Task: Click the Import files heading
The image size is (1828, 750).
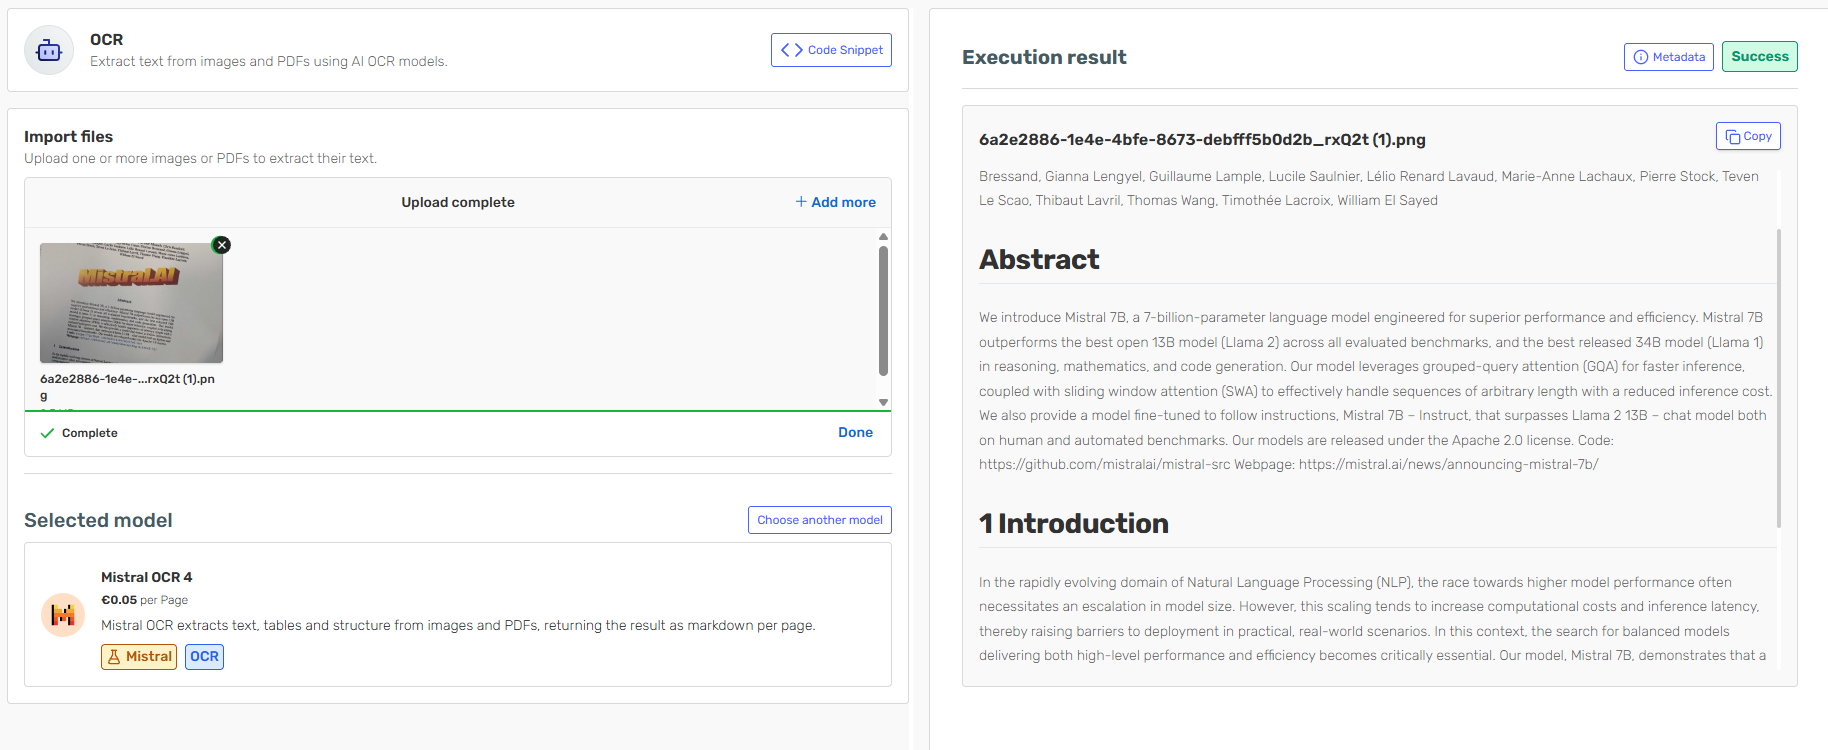Action: 69,137
